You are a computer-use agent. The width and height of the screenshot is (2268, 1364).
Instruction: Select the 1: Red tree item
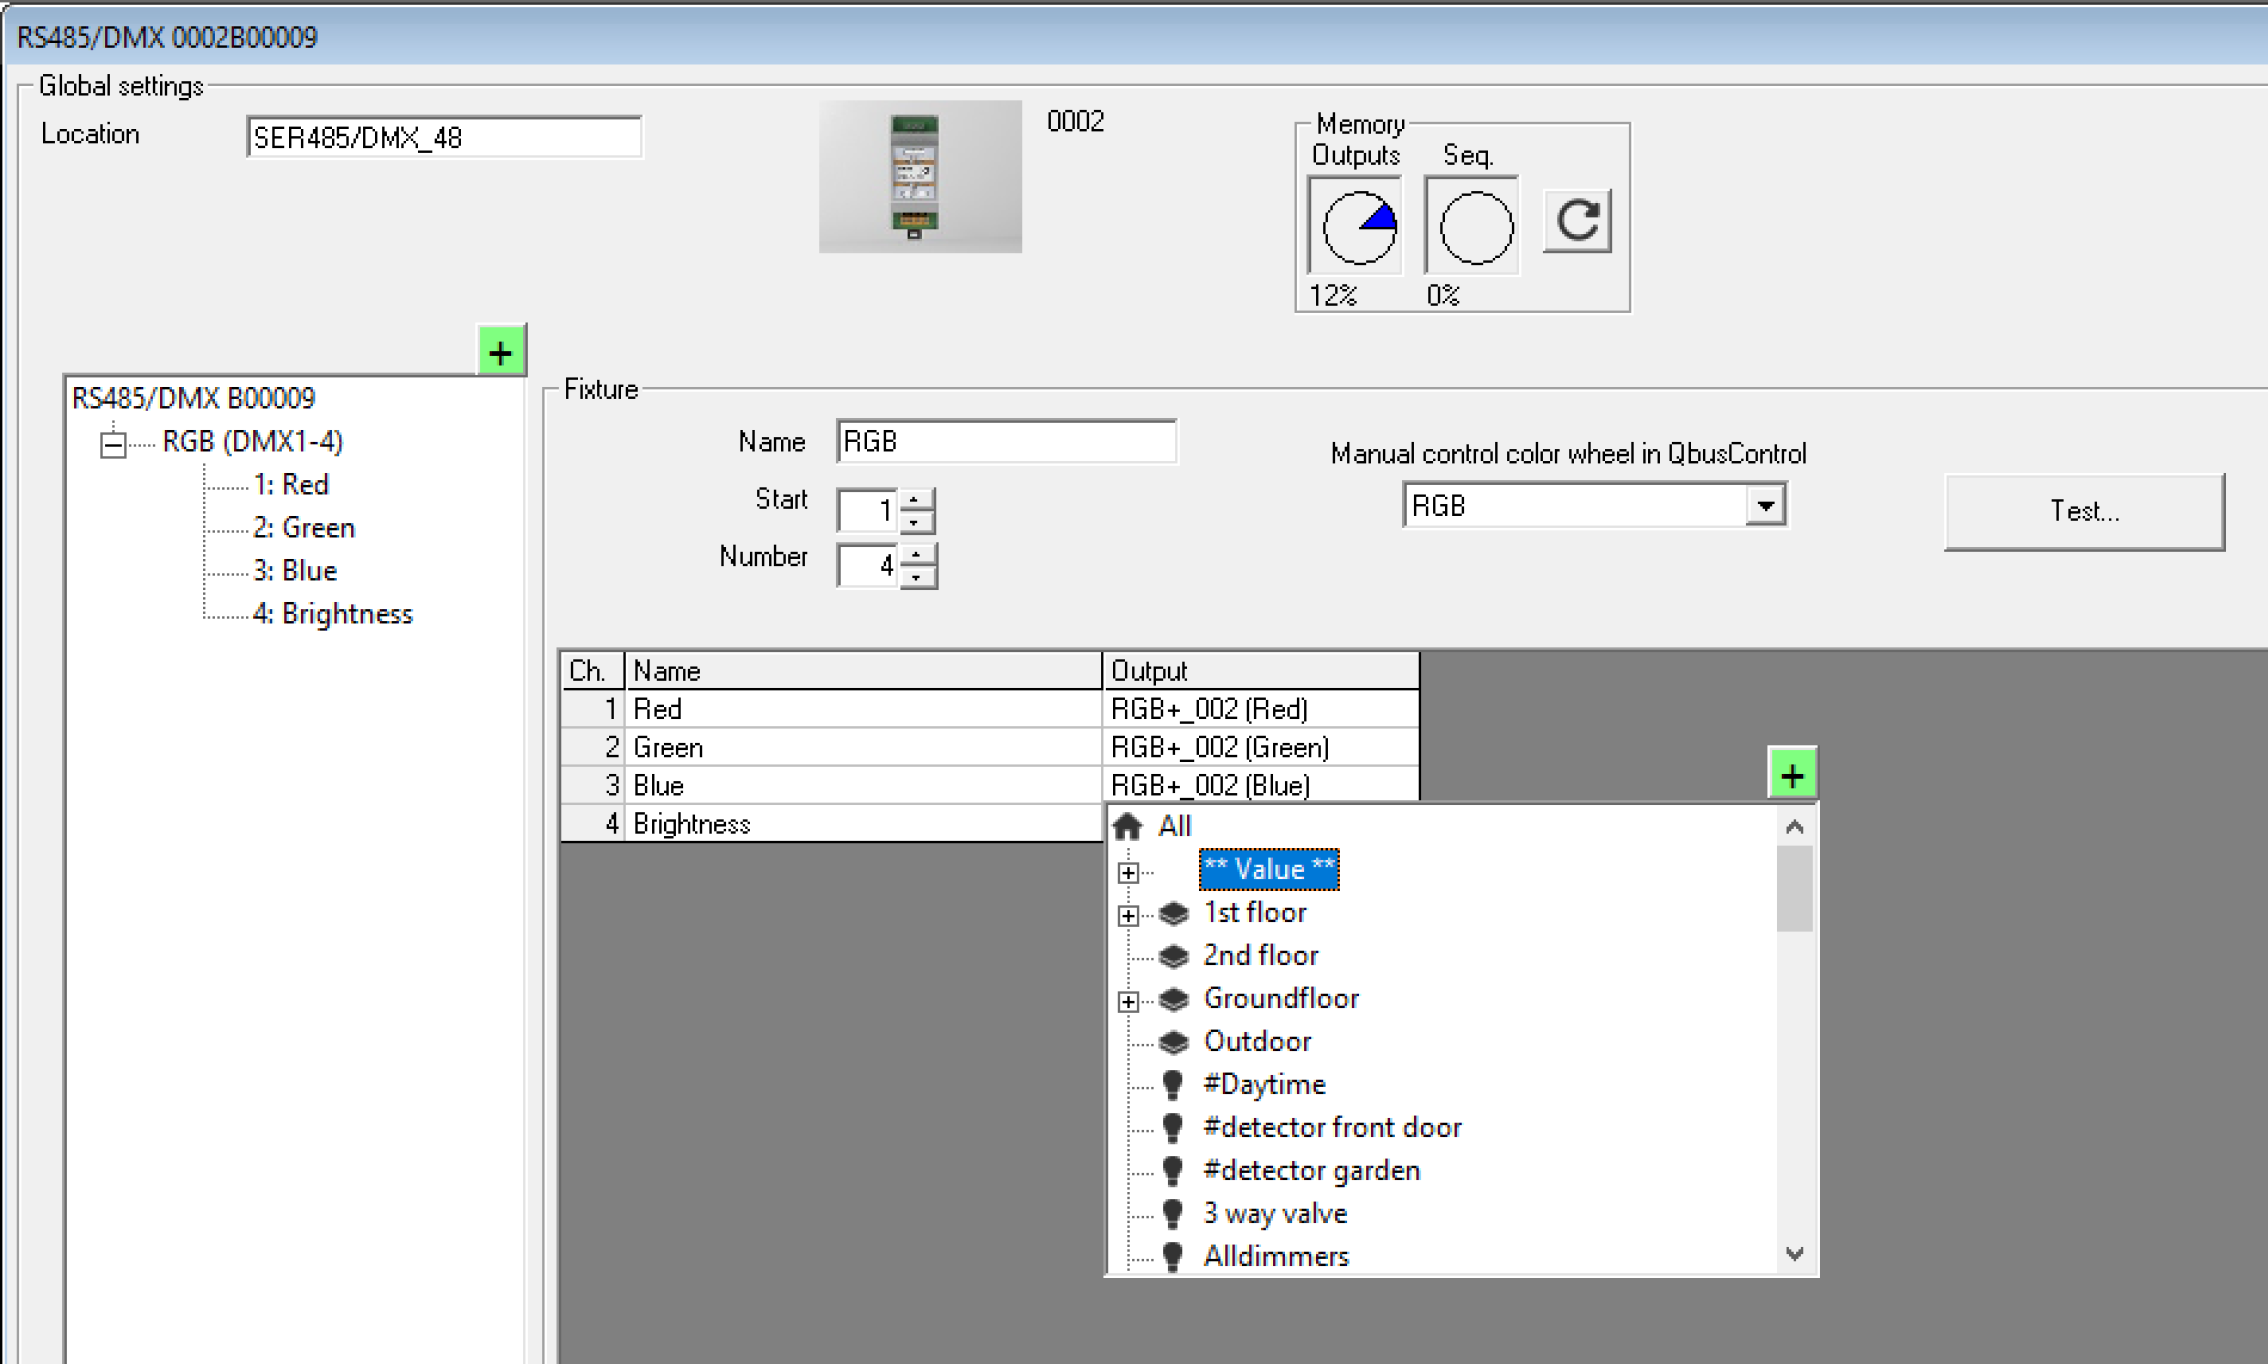pos(291,484)
